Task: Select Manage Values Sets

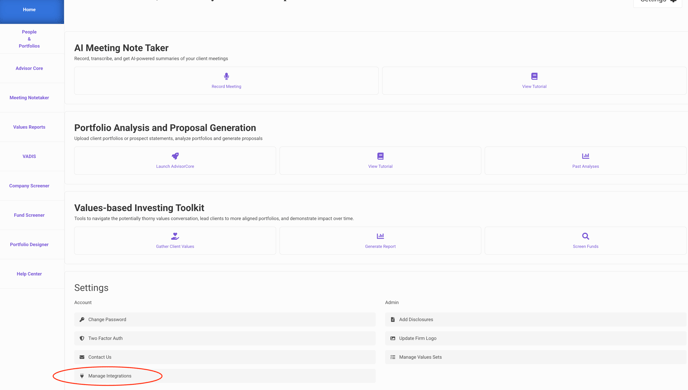Action: pyautogui.click(x=535, y=357)
